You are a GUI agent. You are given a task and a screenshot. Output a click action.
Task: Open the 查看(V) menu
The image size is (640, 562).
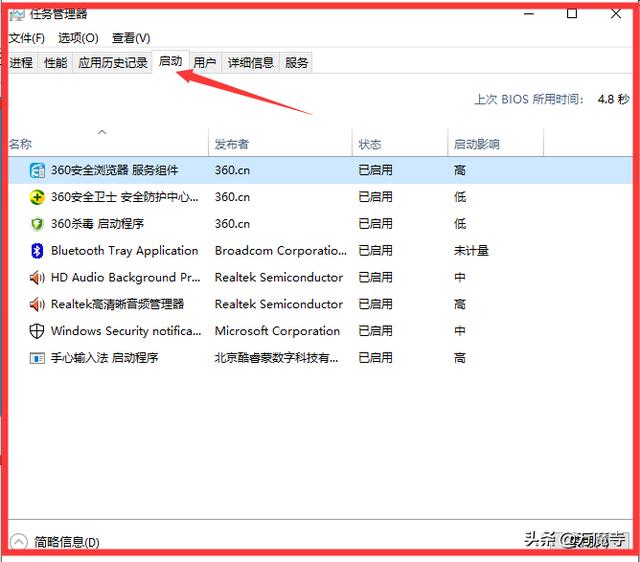pyautogui.click(x=131, y=38)
